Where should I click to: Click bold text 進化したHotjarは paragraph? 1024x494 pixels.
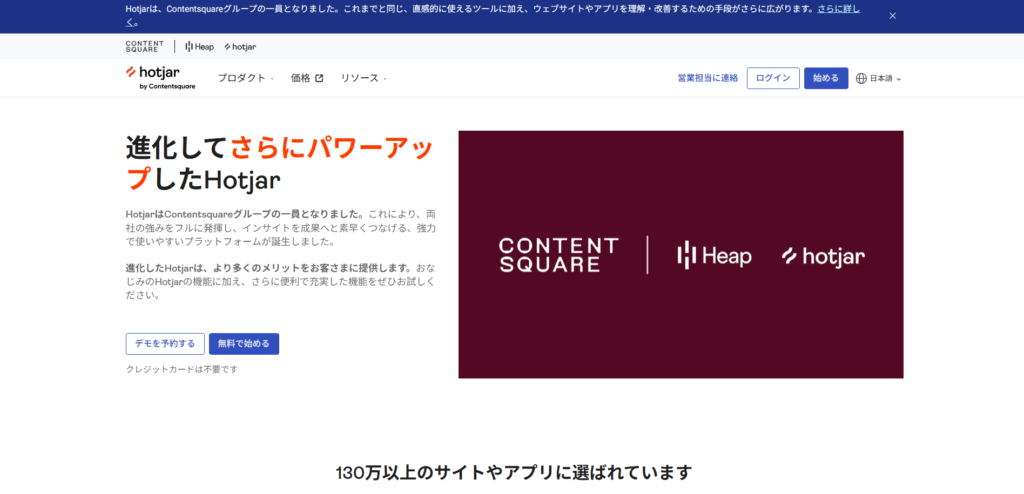coord(269,268)
